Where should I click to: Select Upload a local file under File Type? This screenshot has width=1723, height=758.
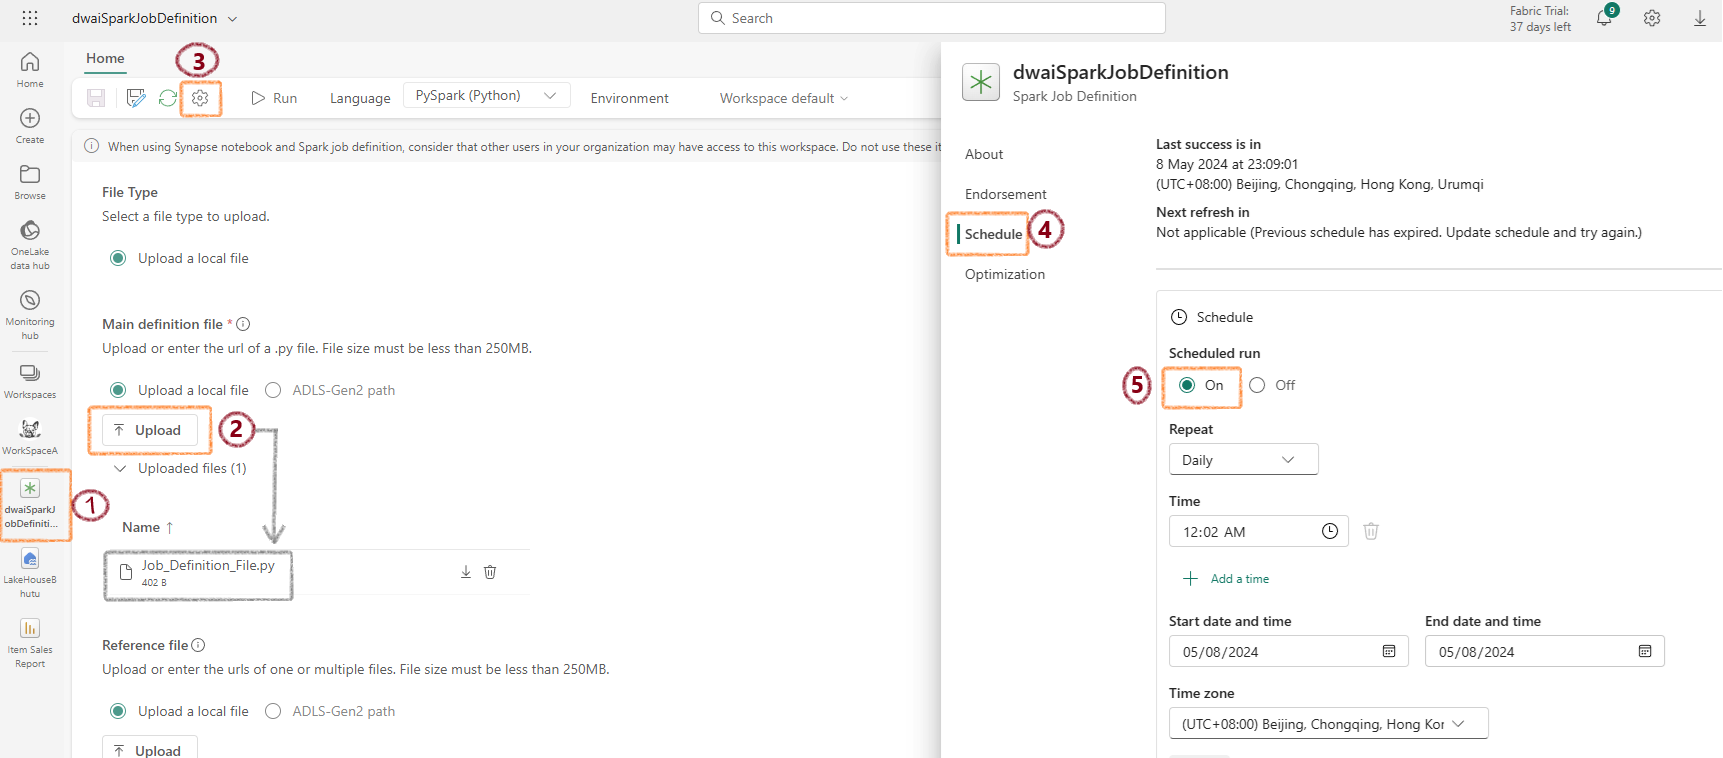pos(118,258)
